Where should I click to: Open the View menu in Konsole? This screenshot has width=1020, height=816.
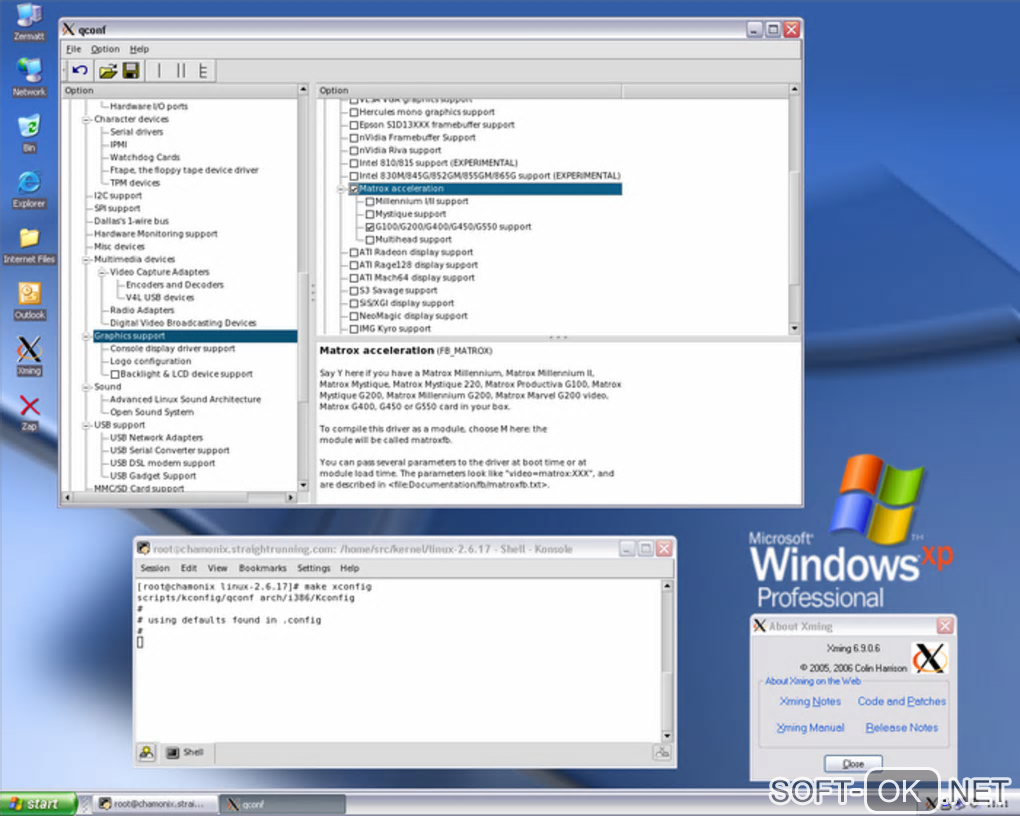[217, 568]
